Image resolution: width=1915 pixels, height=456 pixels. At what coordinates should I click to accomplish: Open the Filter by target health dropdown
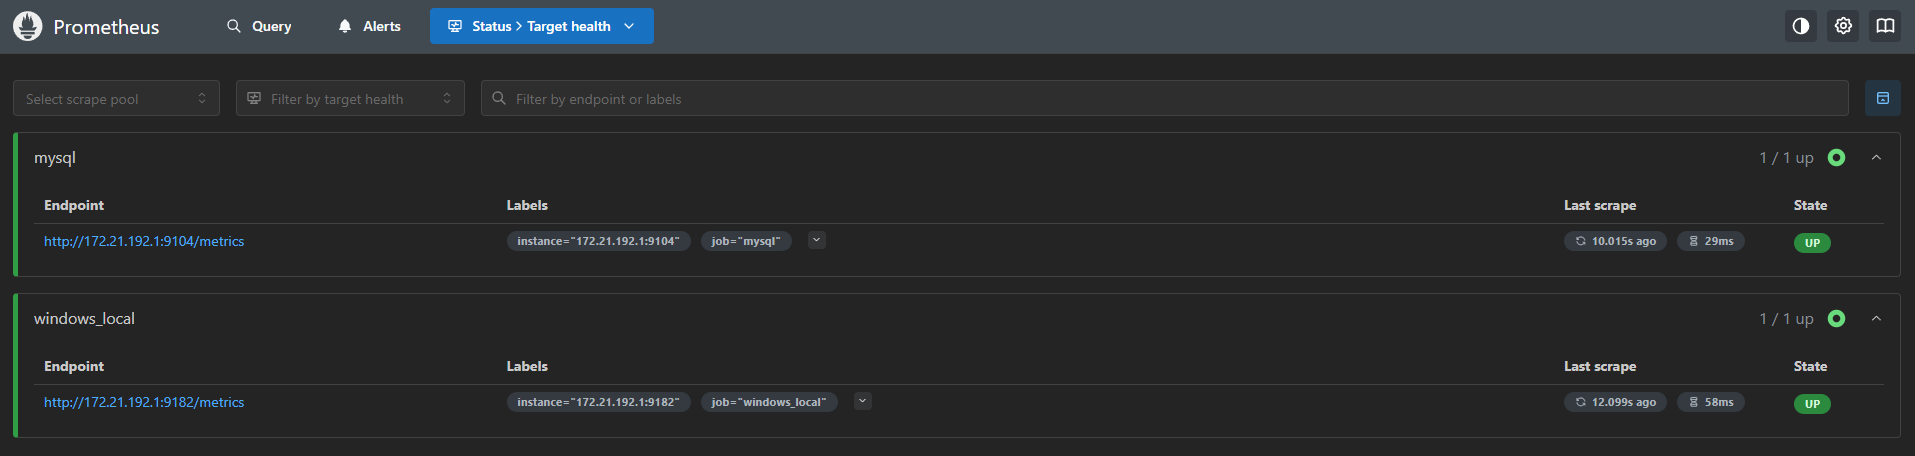350,98
